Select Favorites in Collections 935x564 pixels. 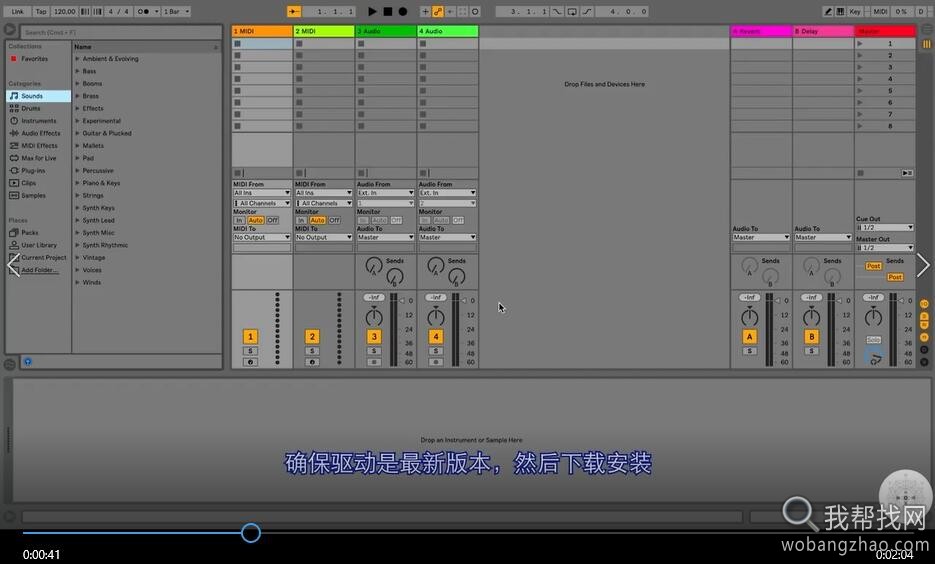click(35, 59)
